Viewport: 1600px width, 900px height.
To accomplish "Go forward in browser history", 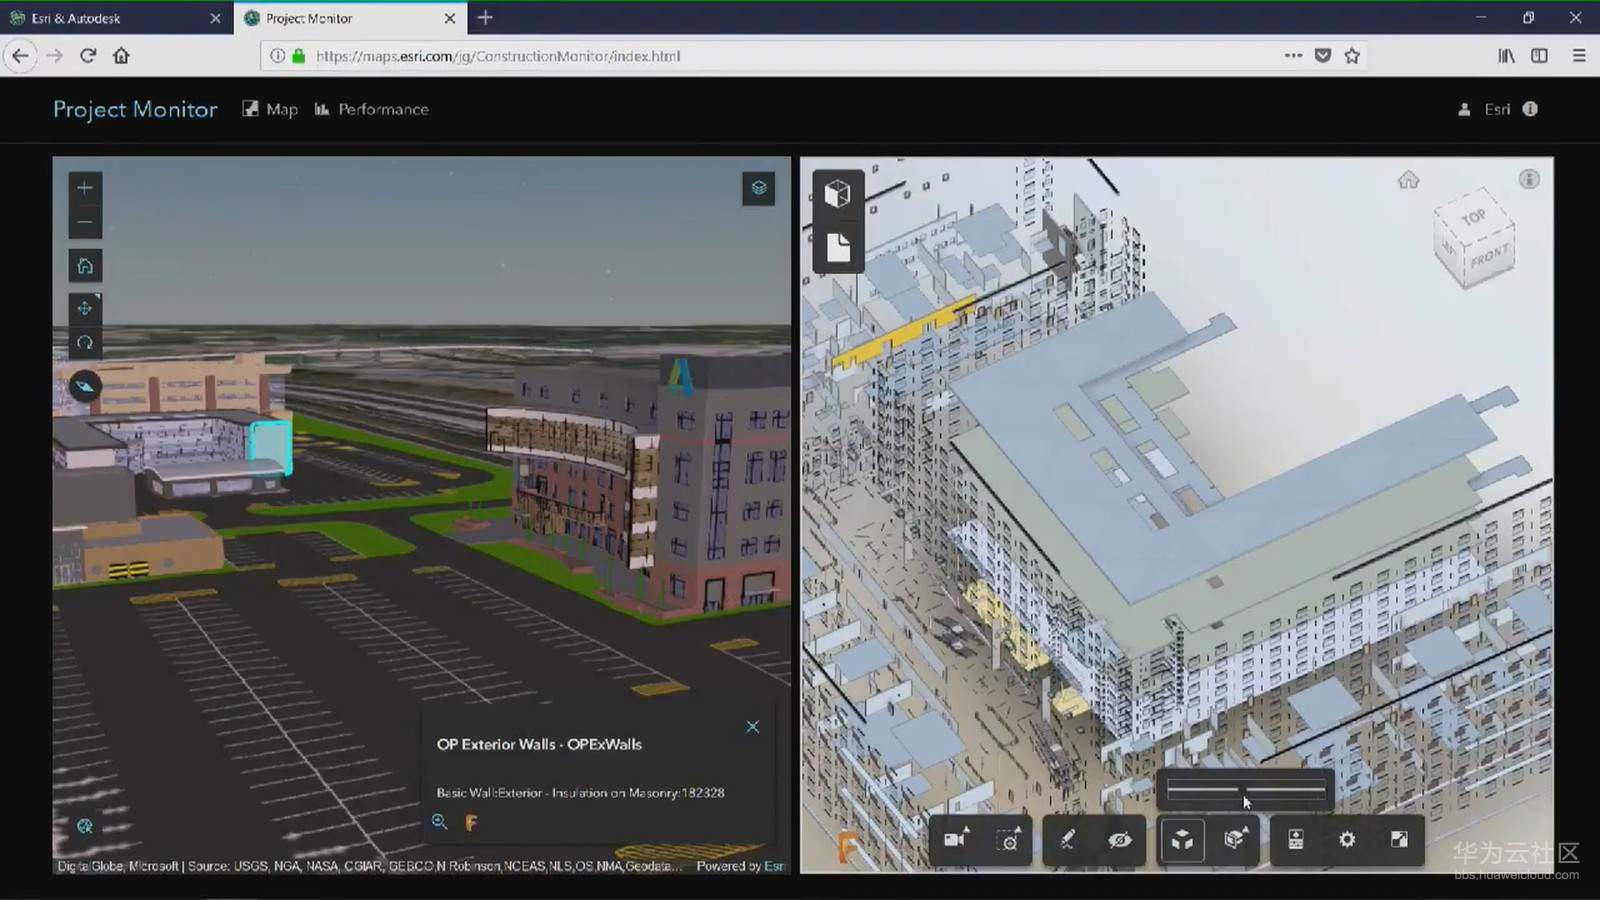I will pyautogui.click(x=55, y=56).
